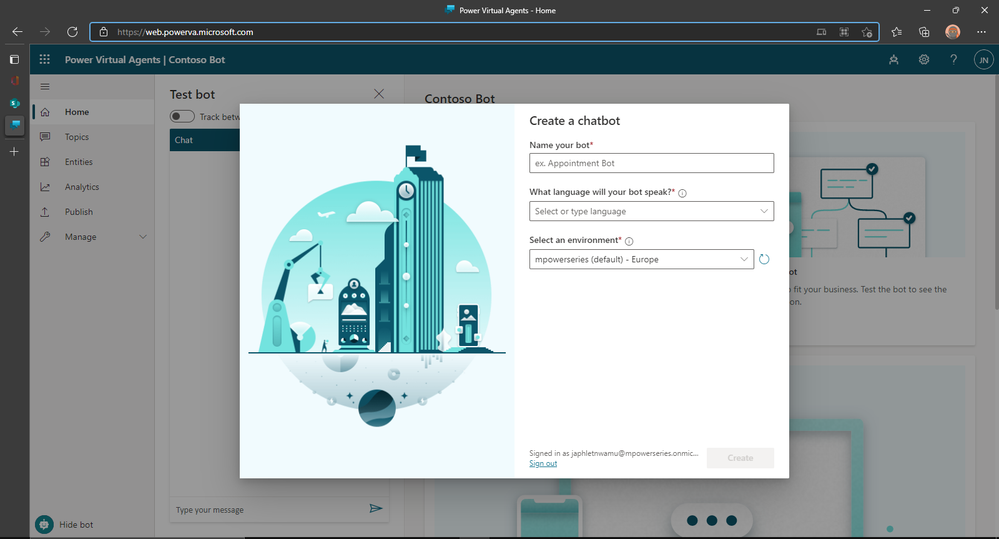Open the environment selection dropdown
Viewport: 999px width, 539px height.
point(642,259)
